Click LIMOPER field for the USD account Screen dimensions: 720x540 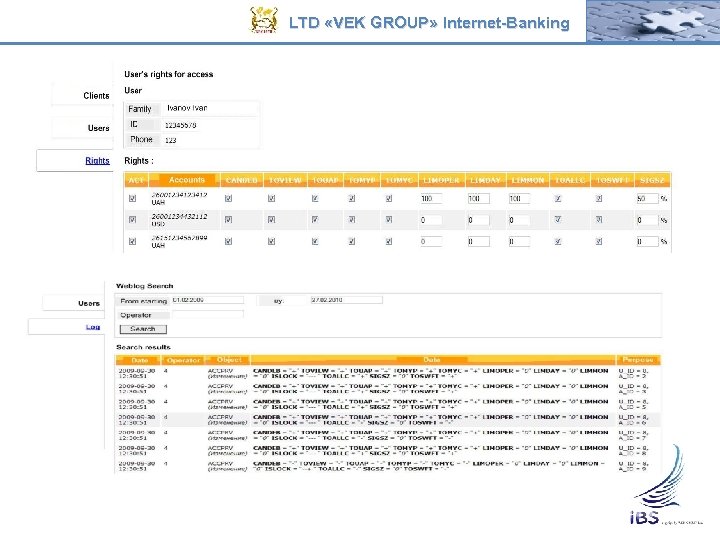pyautogui.click(x=431, y=220)
